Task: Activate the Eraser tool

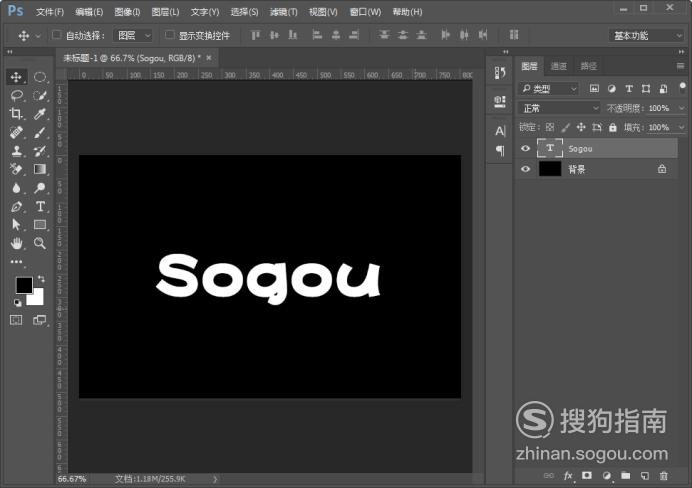Action: click(x=16, y=169)
